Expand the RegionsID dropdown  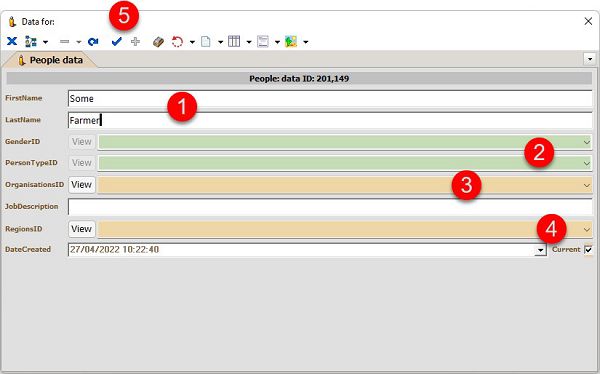[x=587, y=229]
